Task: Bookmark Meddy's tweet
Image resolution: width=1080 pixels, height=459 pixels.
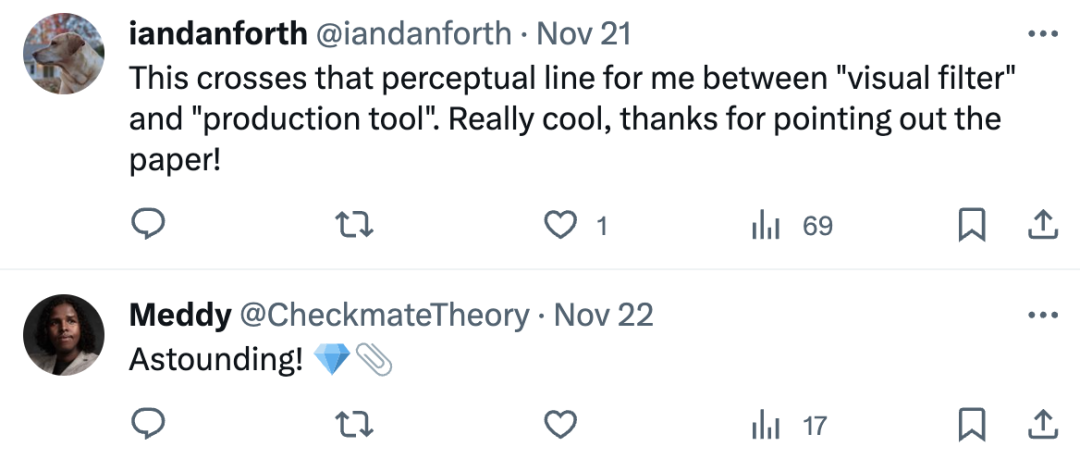Action: pyautogui.click(x=970, y=424)
